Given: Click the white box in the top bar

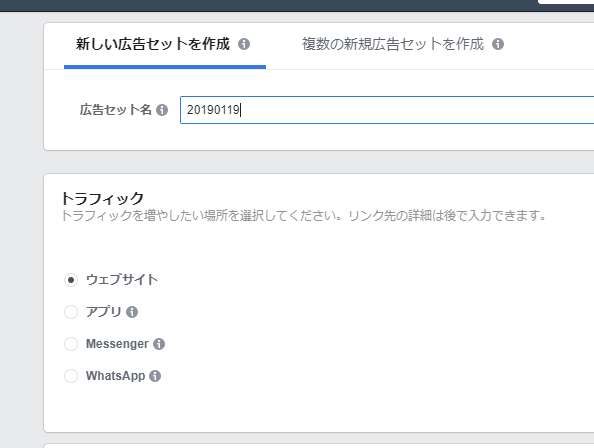Looking at the screenshot, I should tap(566, 2).
